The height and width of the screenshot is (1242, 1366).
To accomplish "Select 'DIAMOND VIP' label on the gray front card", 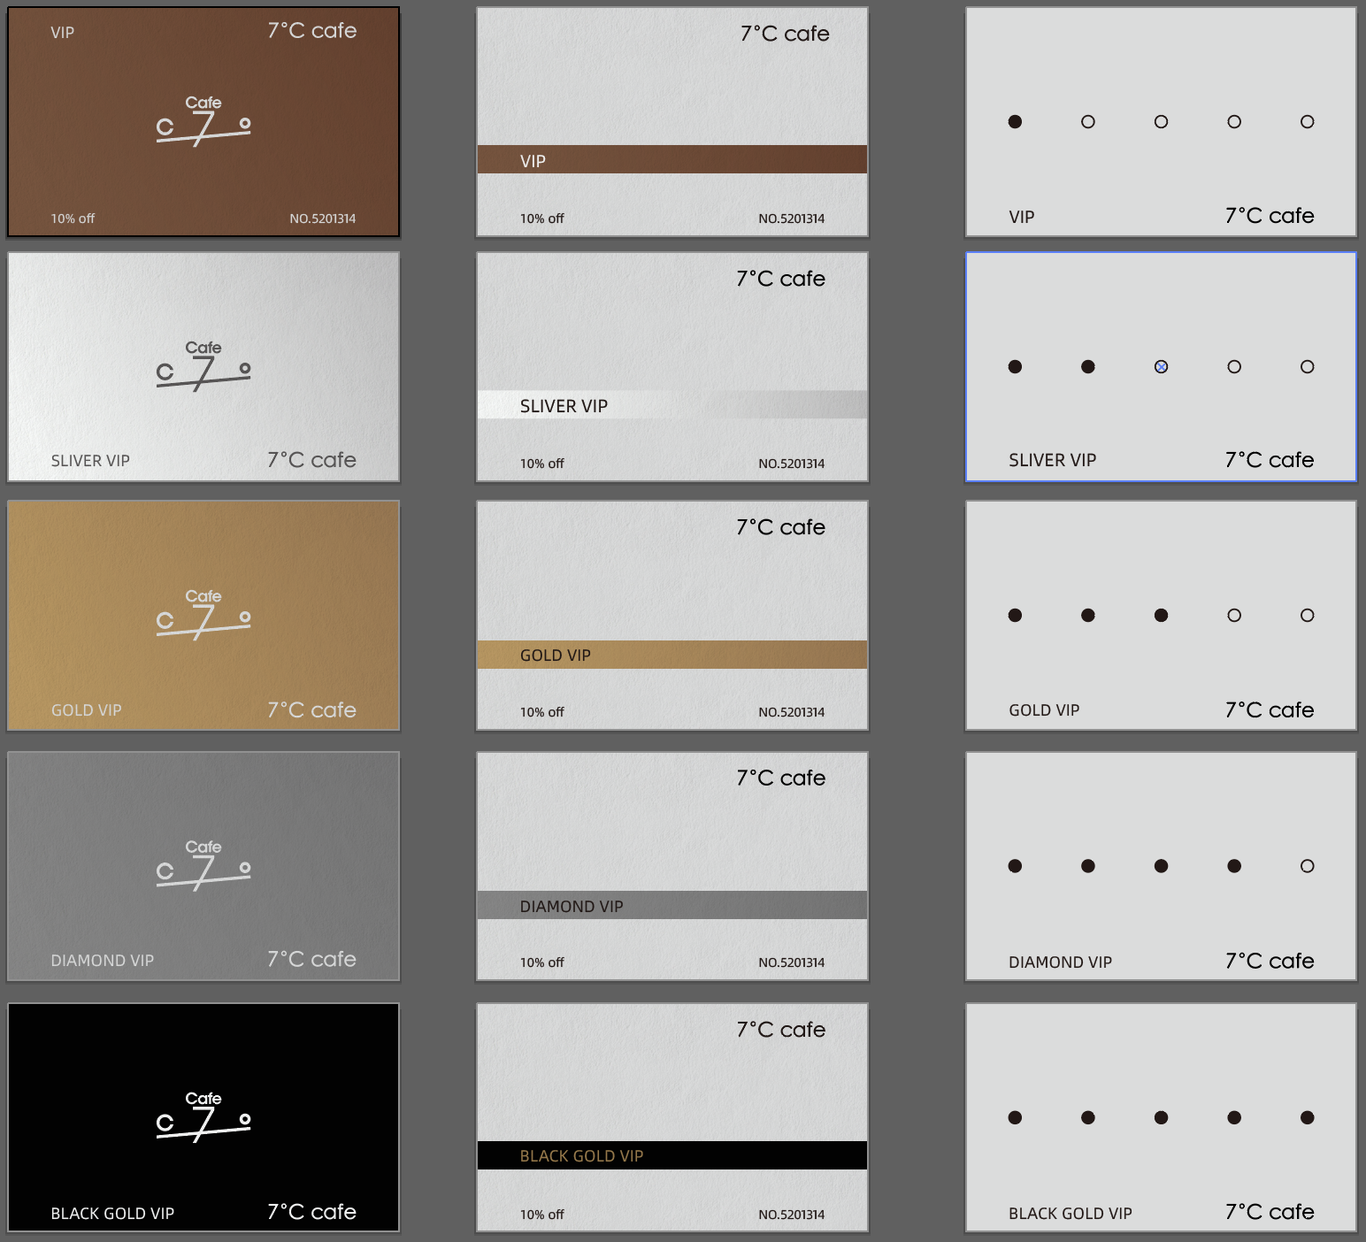I will [x=102, y=960].
